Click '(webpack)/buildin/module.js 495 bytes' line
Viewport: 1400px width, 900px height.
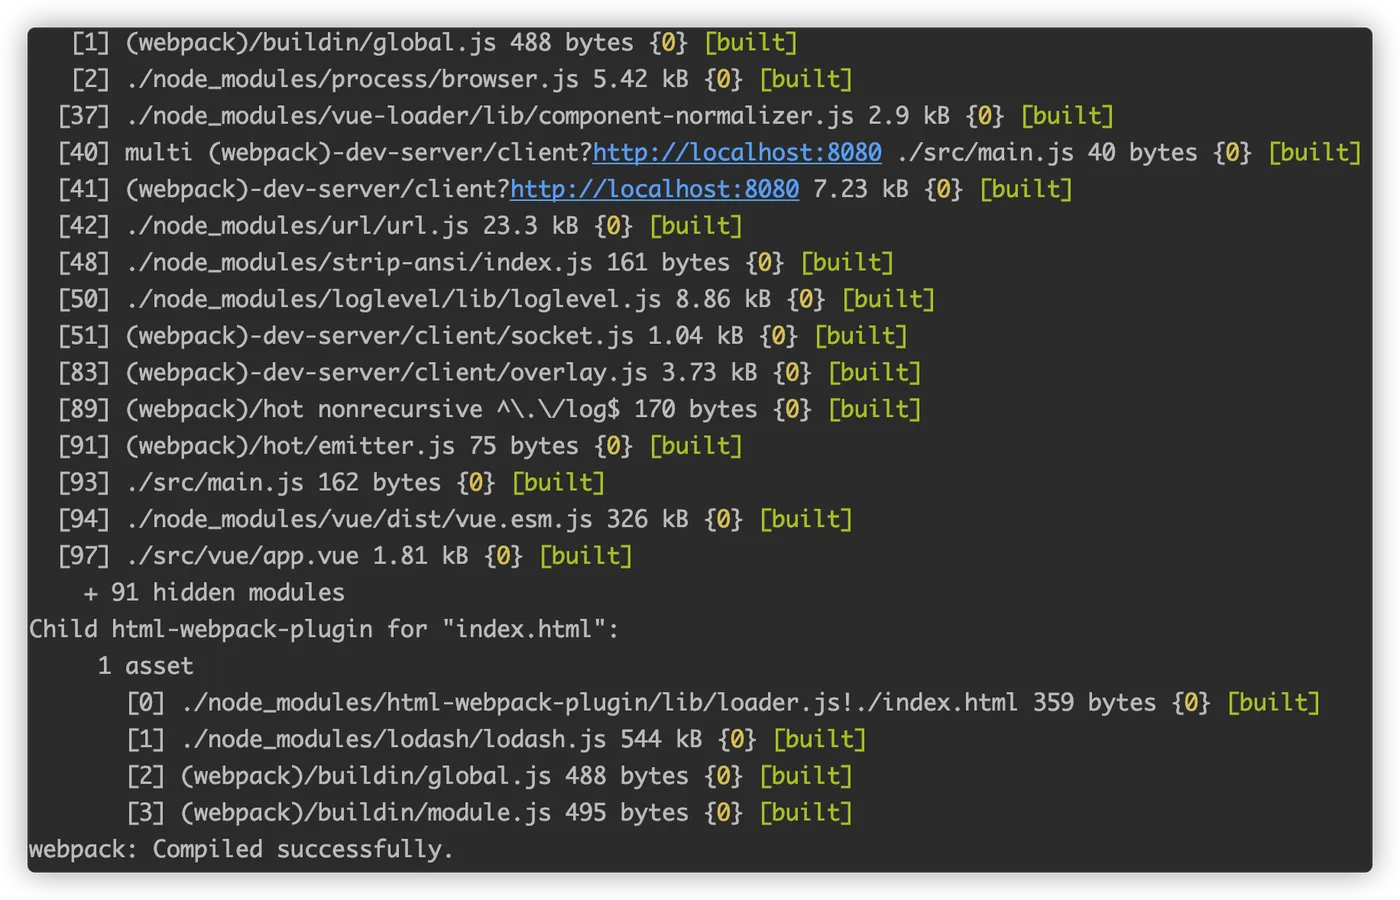[x=489, y=812]
